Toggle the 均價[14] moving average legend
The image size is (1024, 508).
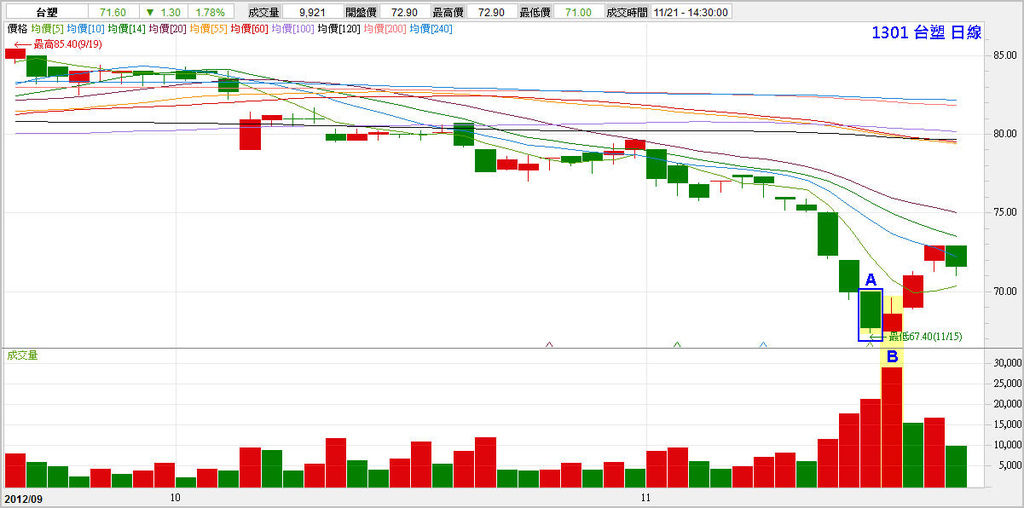point(126,29)
